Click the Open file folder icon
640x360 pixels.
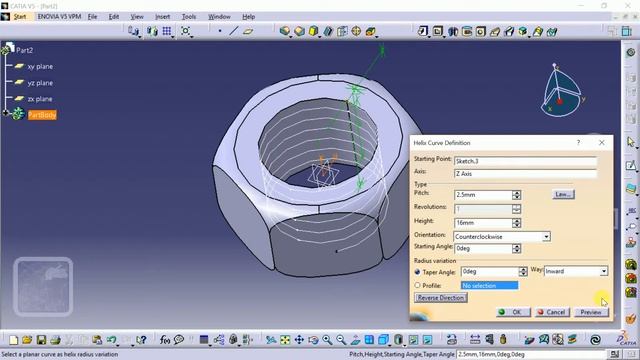[27, 340]
